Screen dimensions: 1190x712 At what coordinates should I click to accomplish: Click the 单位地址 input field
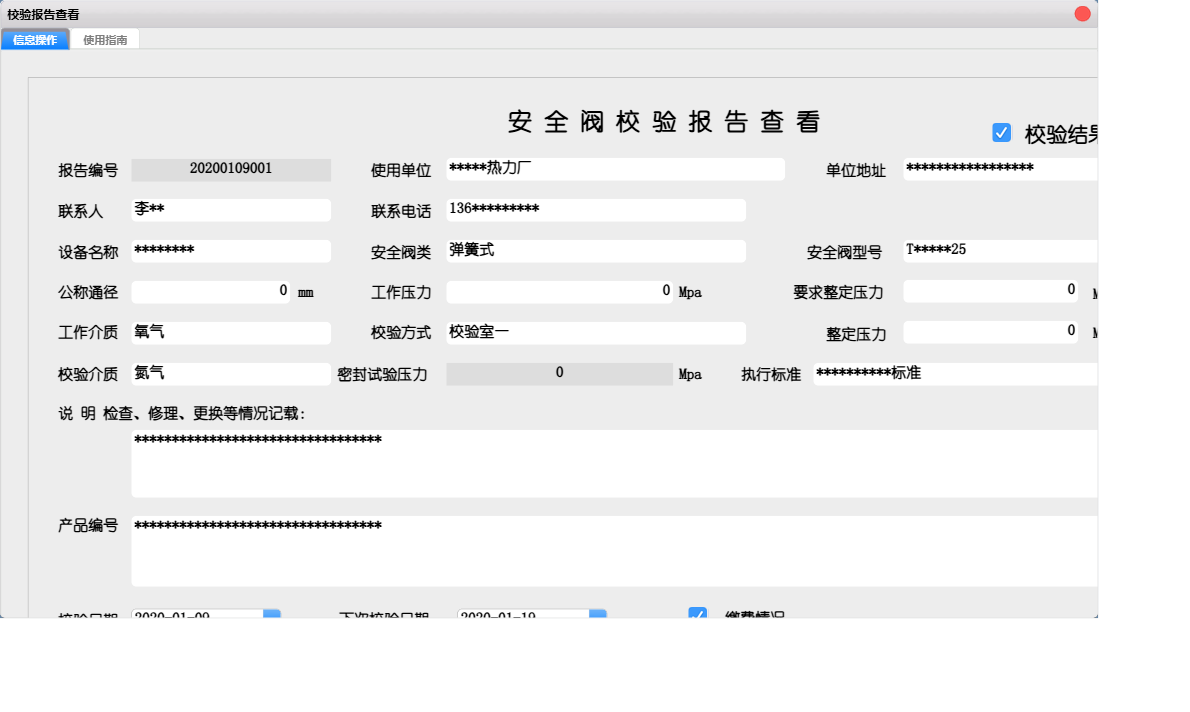1000,169
